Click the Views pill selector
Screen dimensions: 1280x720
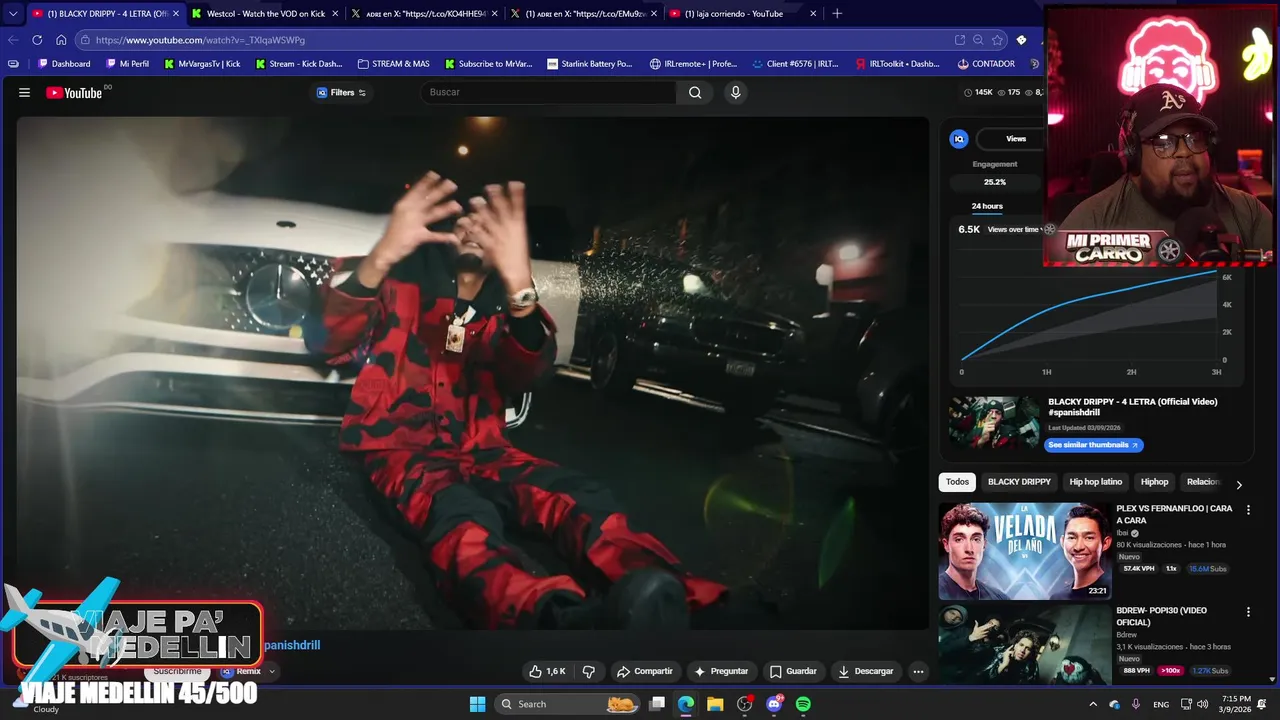tap(1015, 139)
